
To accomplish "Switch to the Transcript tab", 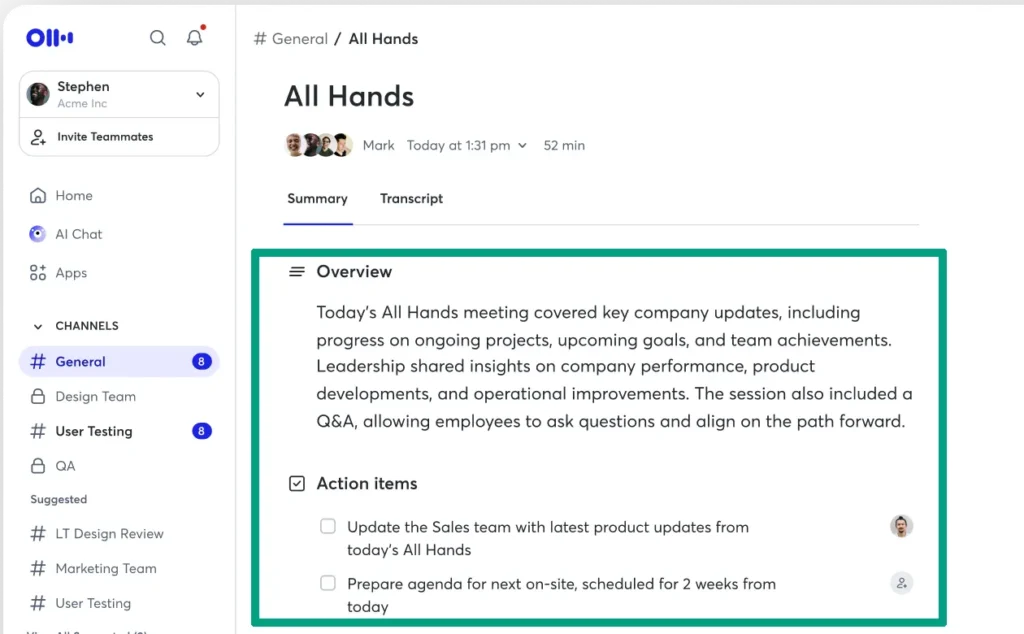I will click(411, 198).
